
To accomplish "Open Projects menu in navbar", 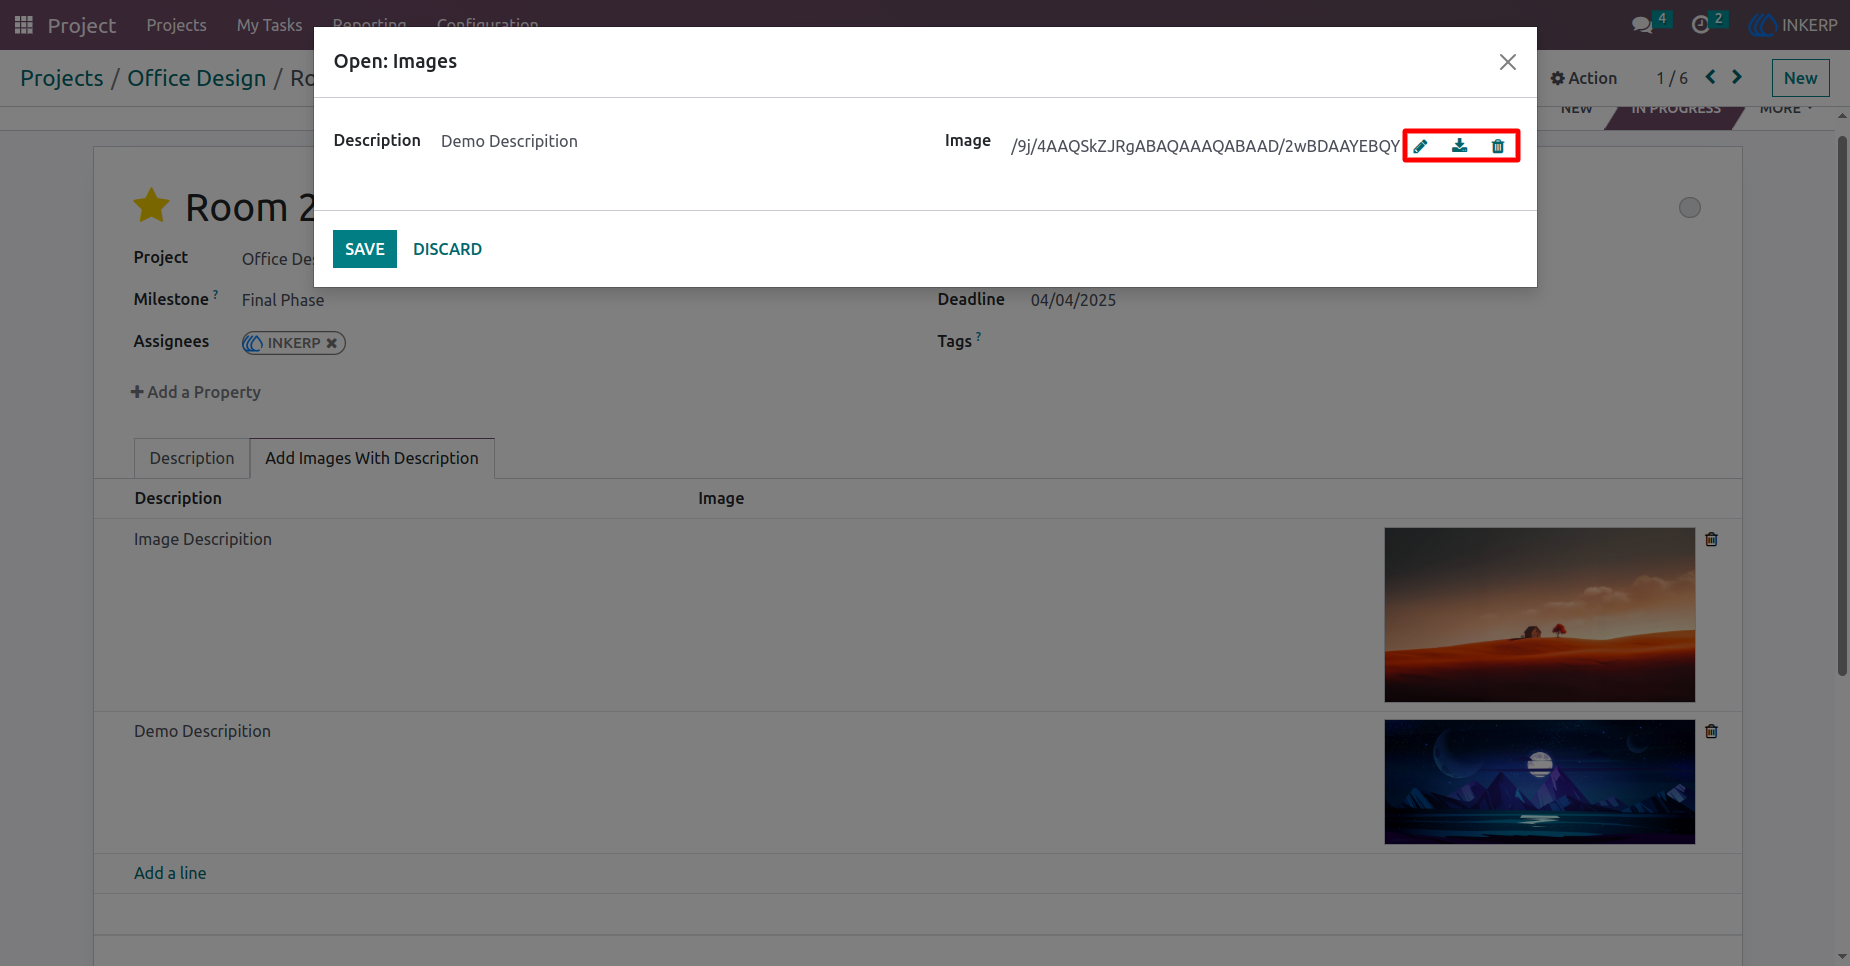I will pyautogui.click(x=176, y=25).
